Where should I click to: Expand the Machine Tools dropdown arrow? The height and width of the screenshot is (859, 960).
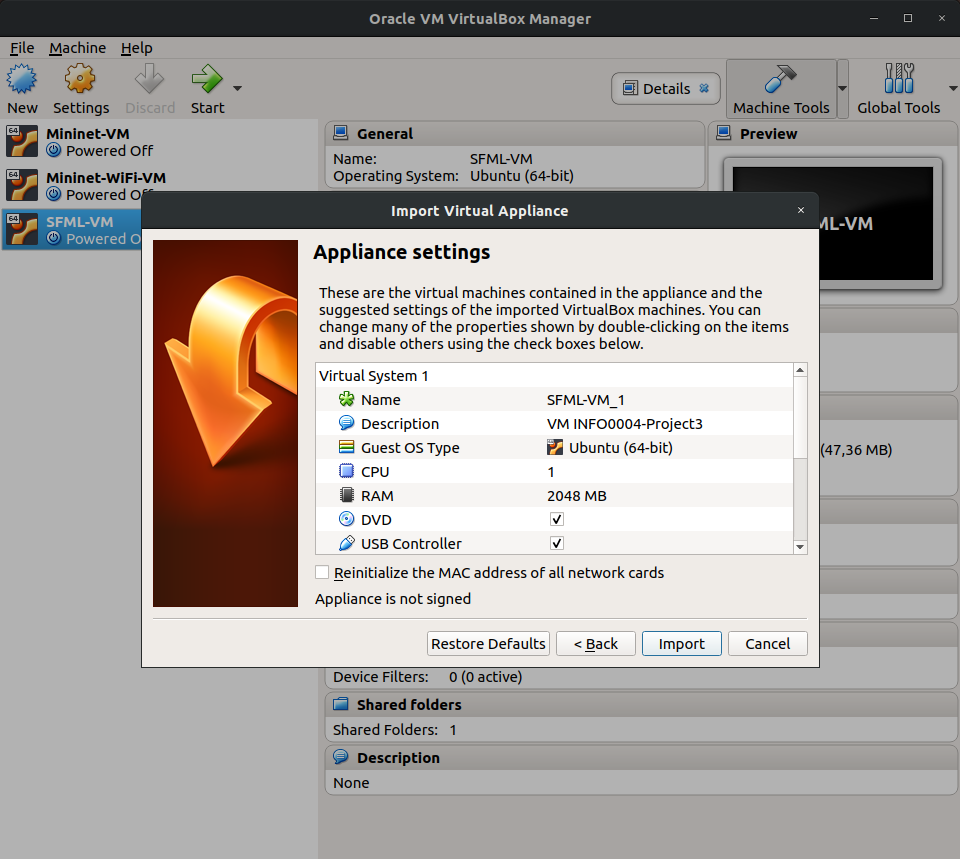click(x=842, y=88)
